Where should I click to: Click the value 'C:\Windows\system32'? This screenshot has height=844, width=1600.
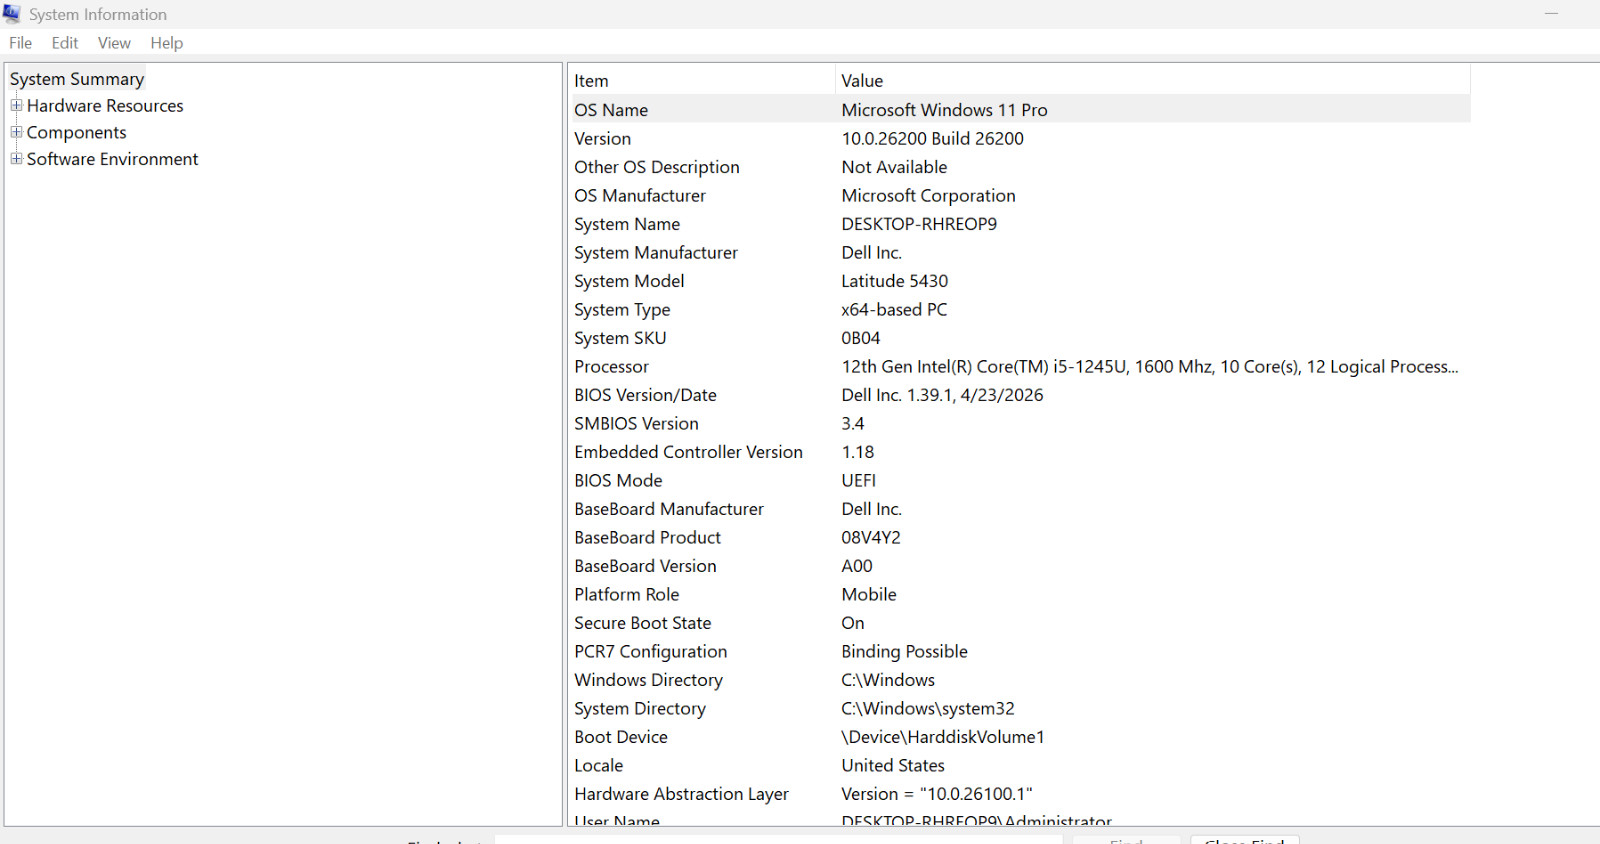[927, 709]
